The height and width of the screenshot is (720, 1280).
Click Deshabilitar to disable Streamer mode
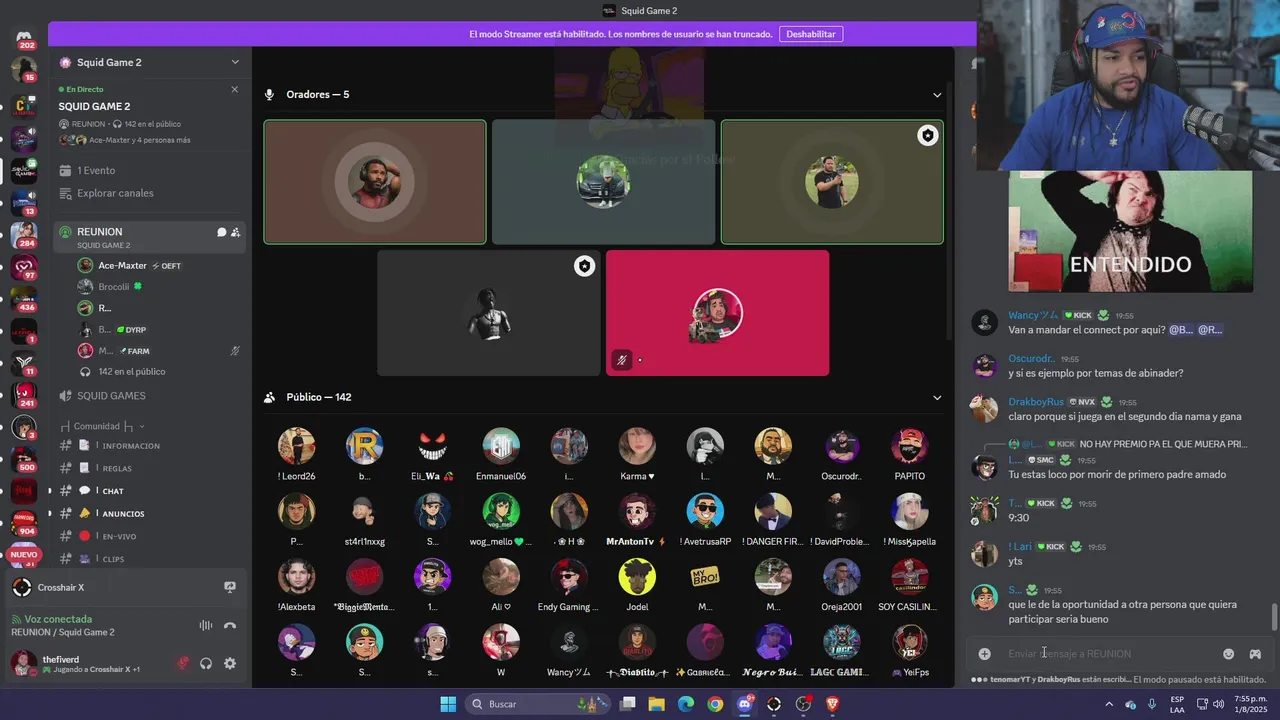tap(810, 34)
